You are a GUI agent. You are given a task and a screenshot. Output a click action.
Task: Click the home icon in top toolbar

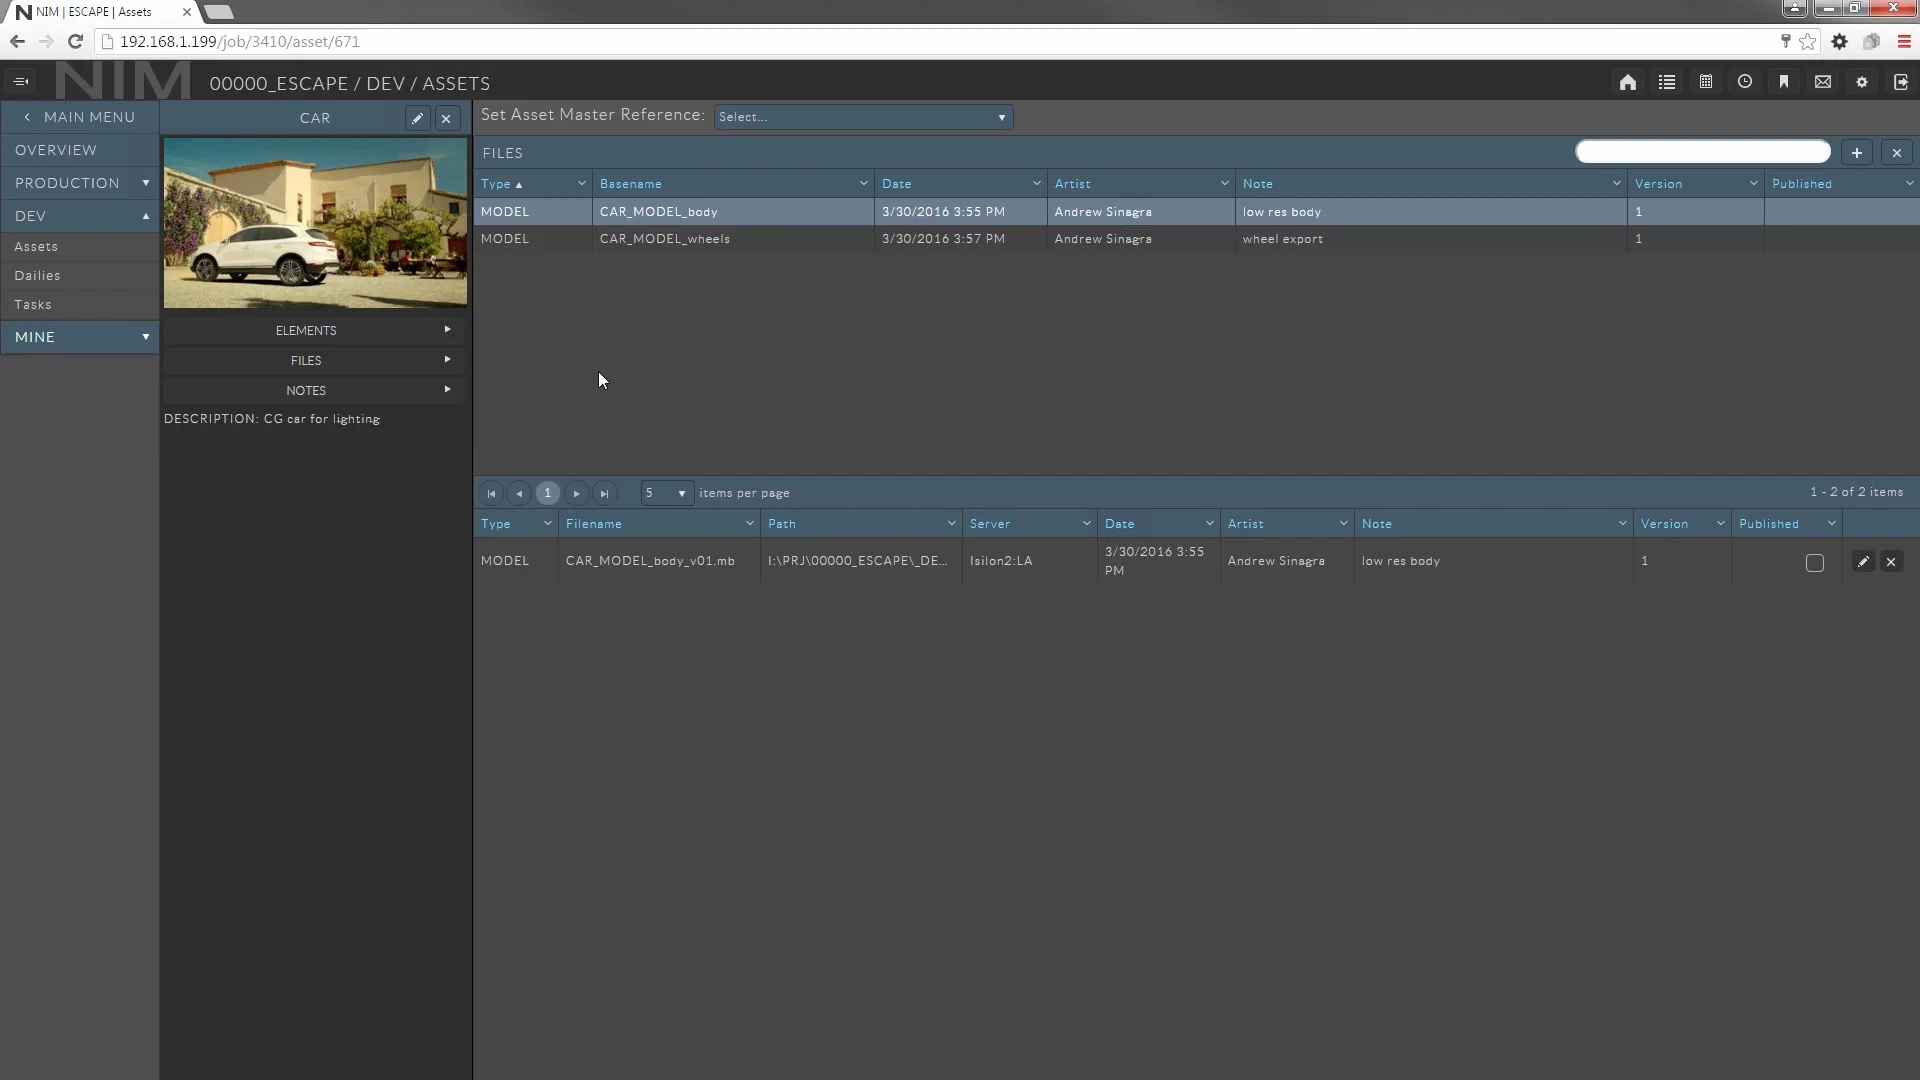[x=1628, y=82]
